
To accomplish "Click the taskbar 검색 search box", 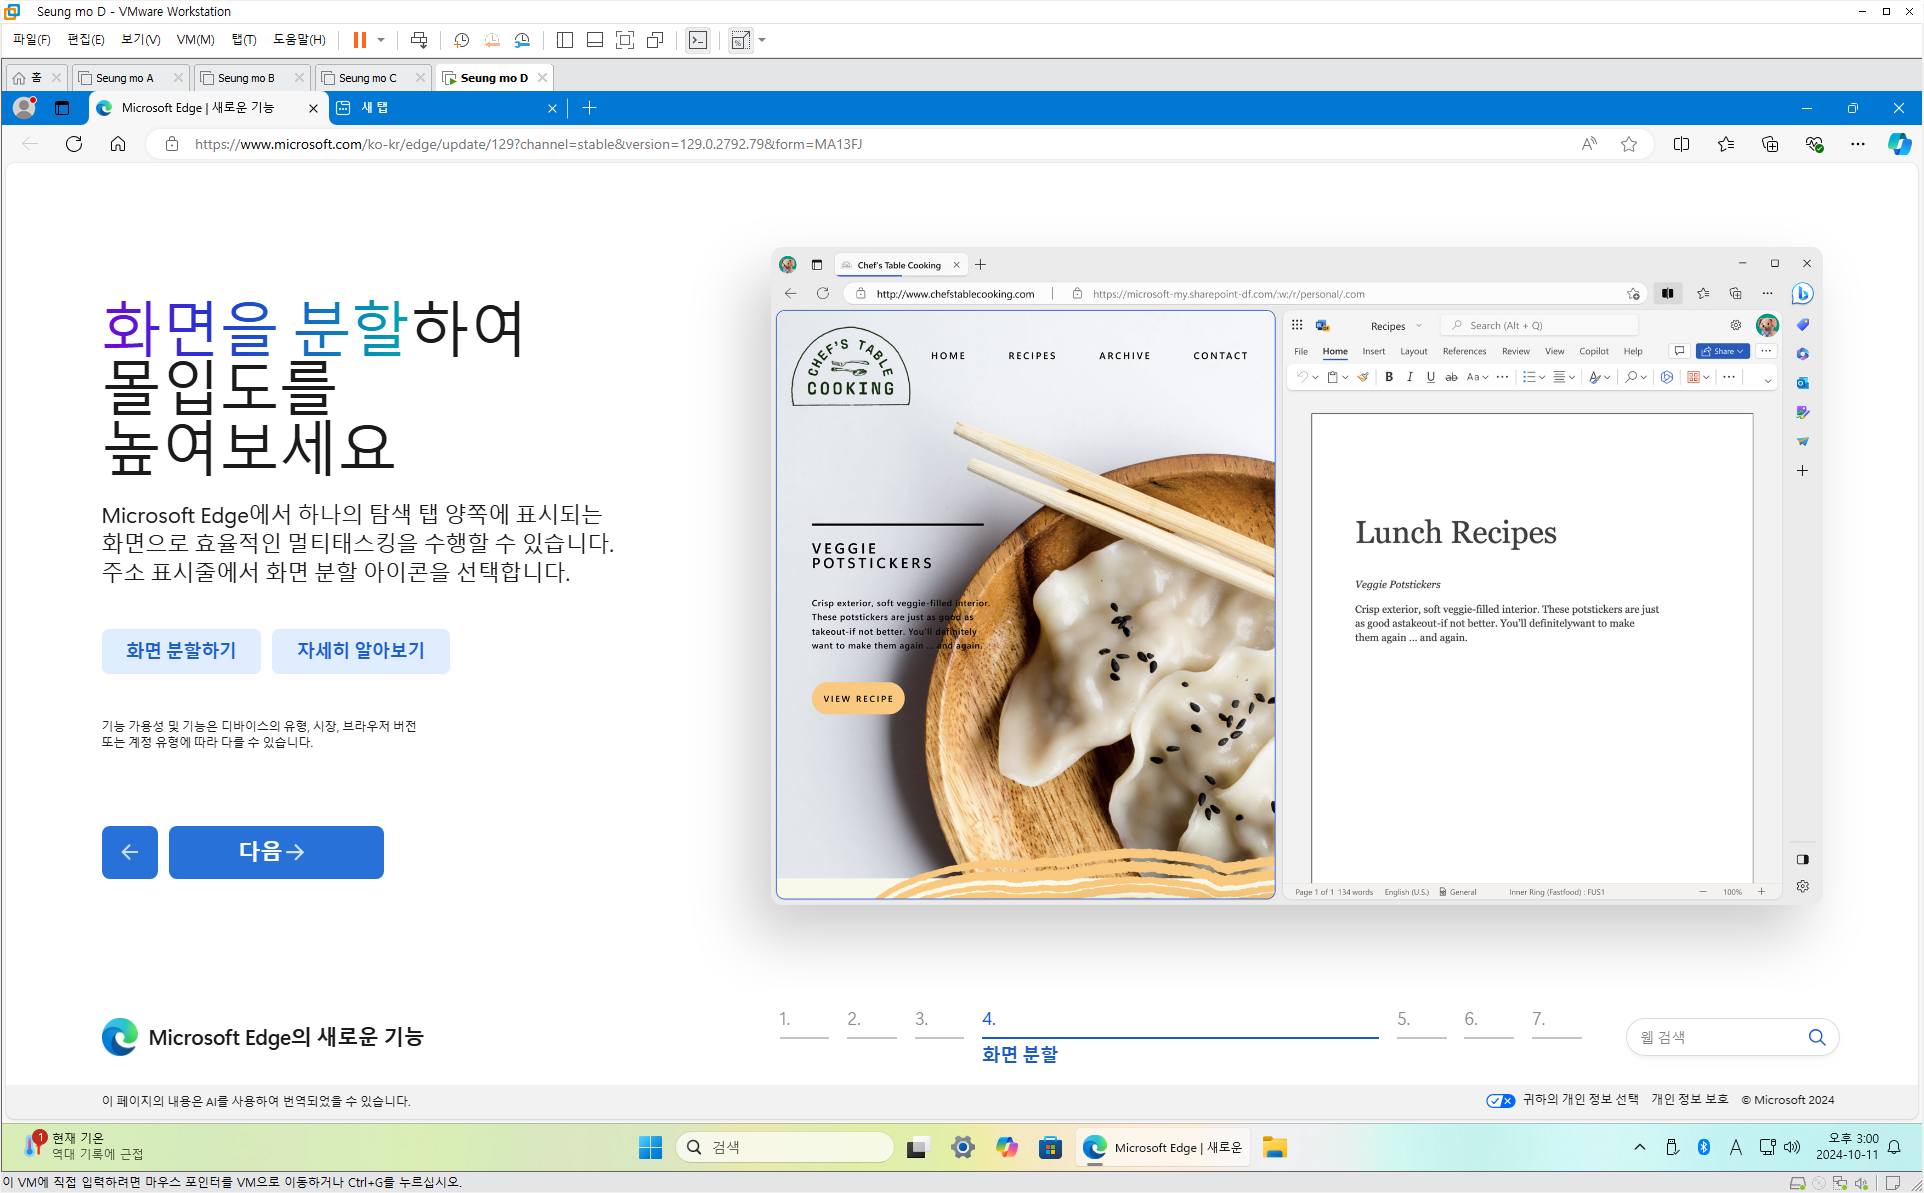I will coord(785,1148).
